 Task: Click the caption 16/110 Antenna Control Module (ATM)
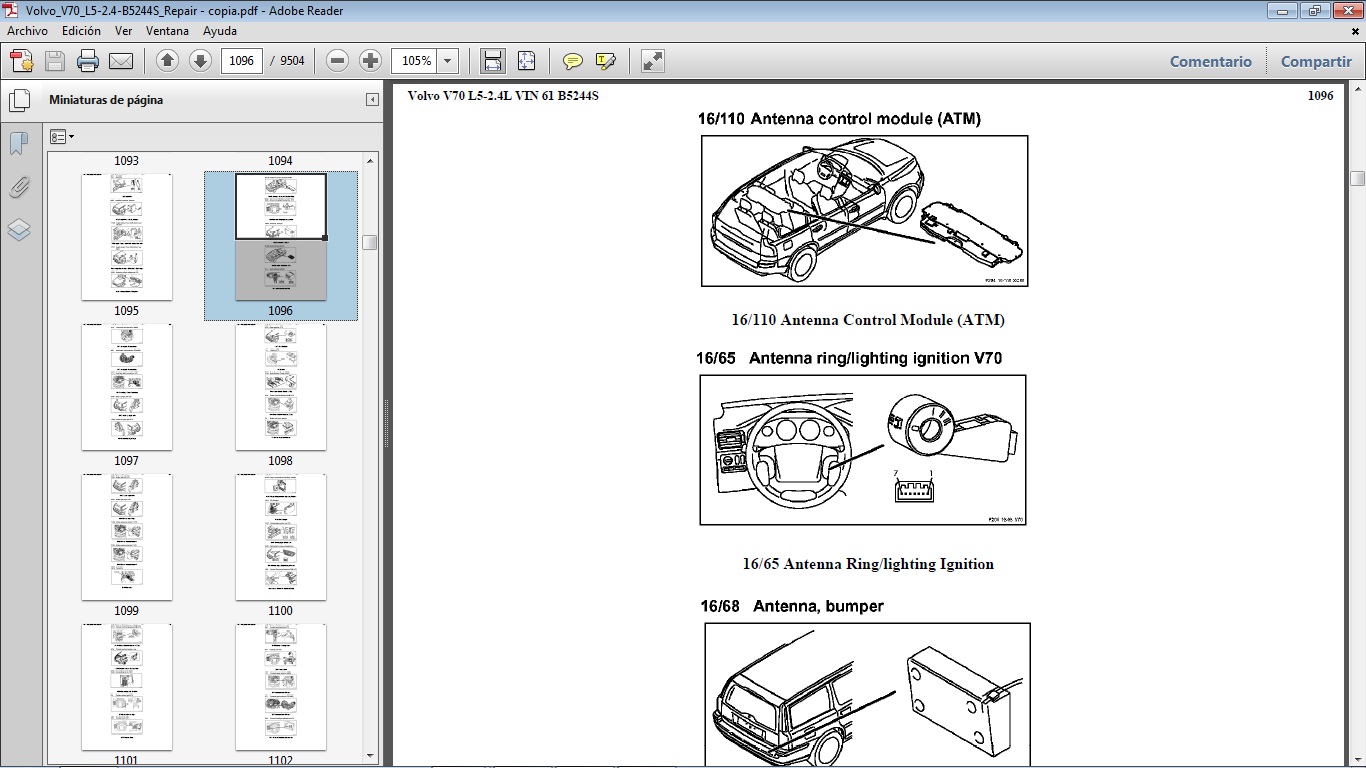tap(868, 320)
